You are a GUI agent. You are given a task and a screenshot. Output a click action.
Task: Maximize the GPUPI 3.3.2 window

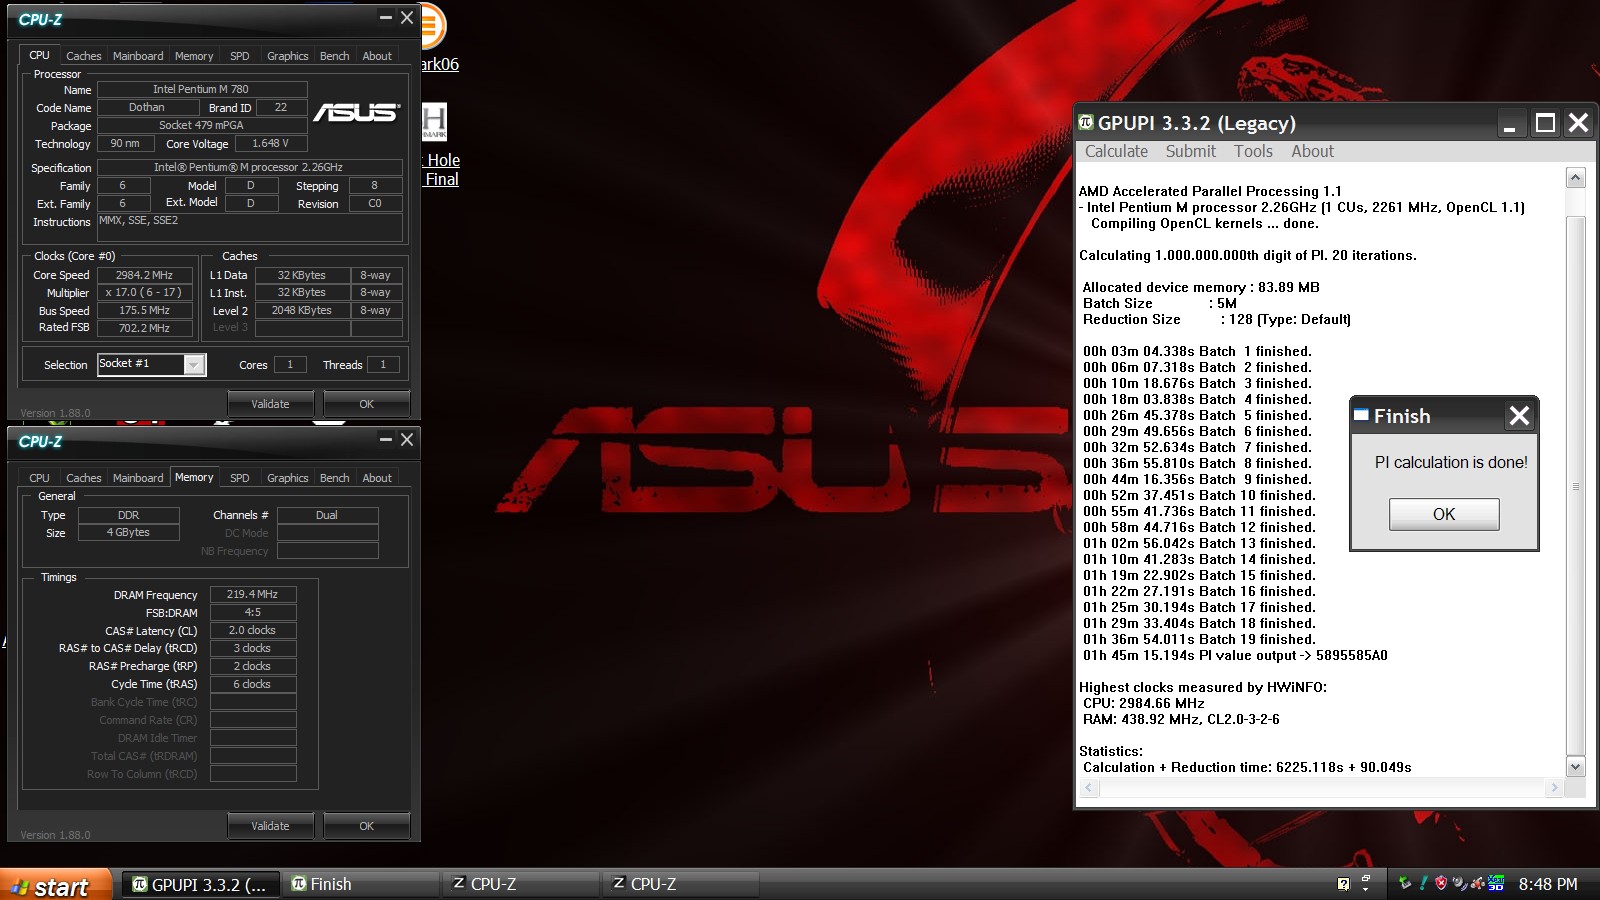coord(1545,123)
